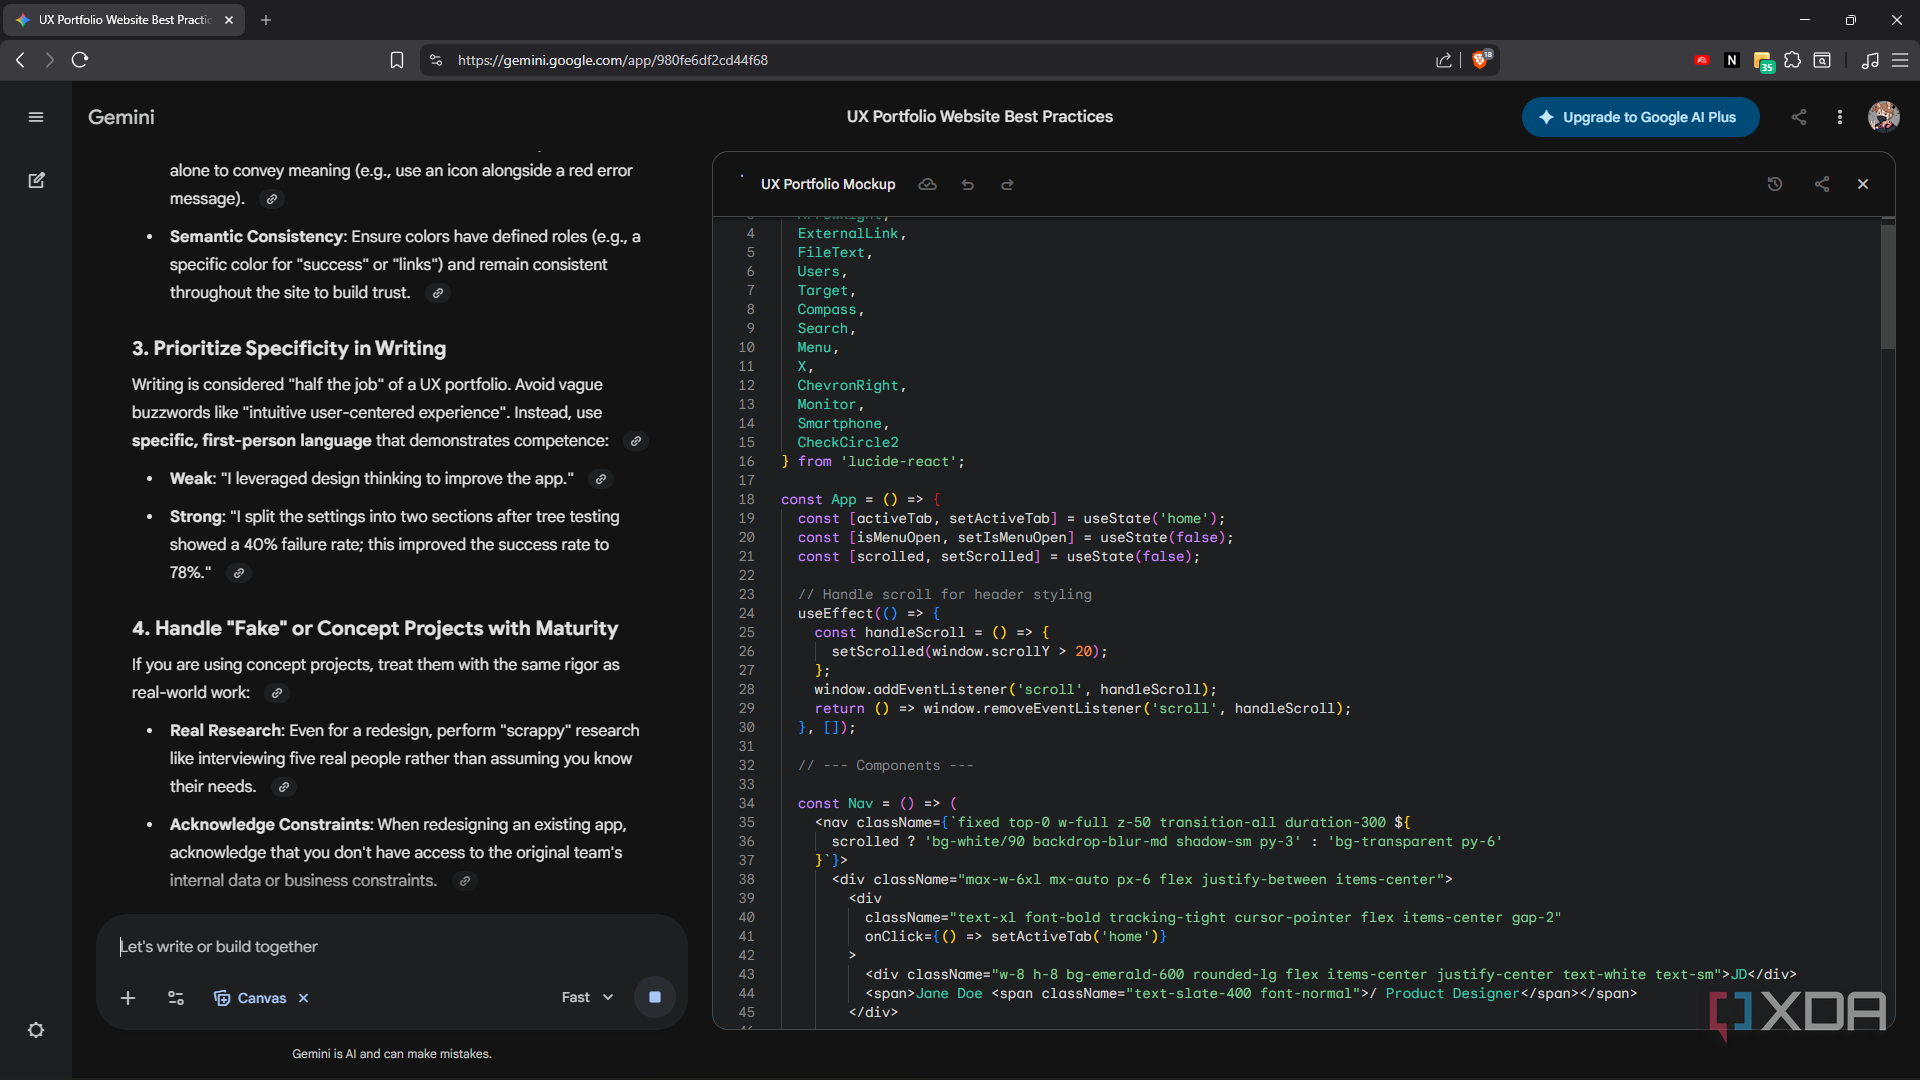Image resolution: width=1920 pixels, height=1080 pixels.
Task: Open settings gear in left sidebar
Action: 36,1030
